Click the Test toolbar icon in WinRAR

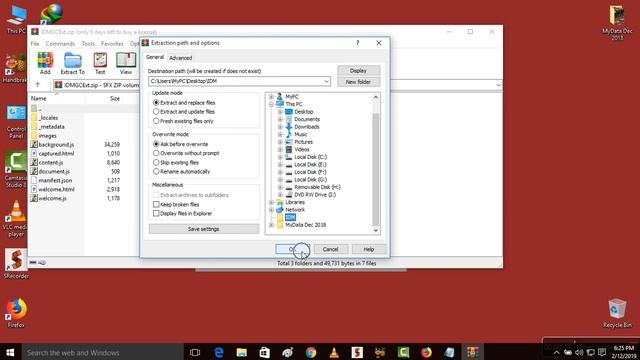point(100,63)
